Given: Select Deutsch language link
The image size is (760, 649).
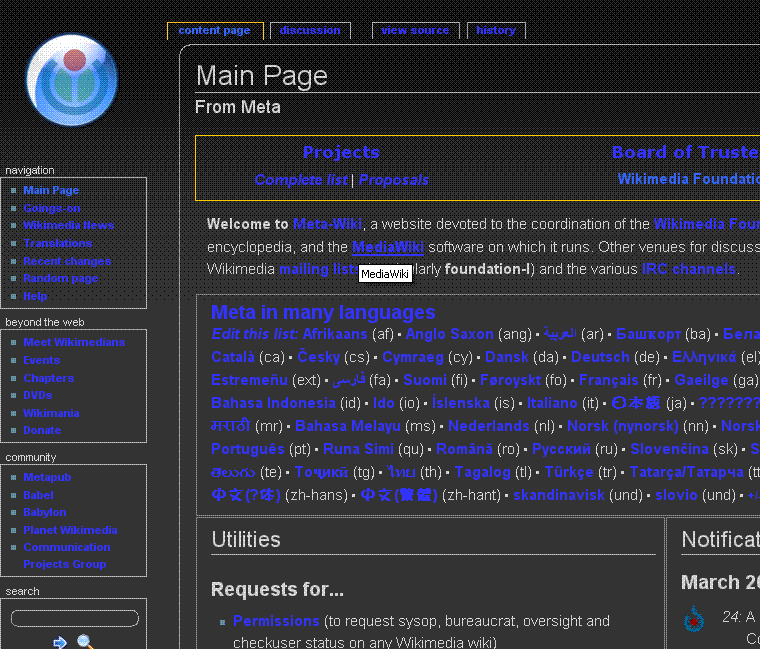Looking at the screenshot, I should coord(600,357).
